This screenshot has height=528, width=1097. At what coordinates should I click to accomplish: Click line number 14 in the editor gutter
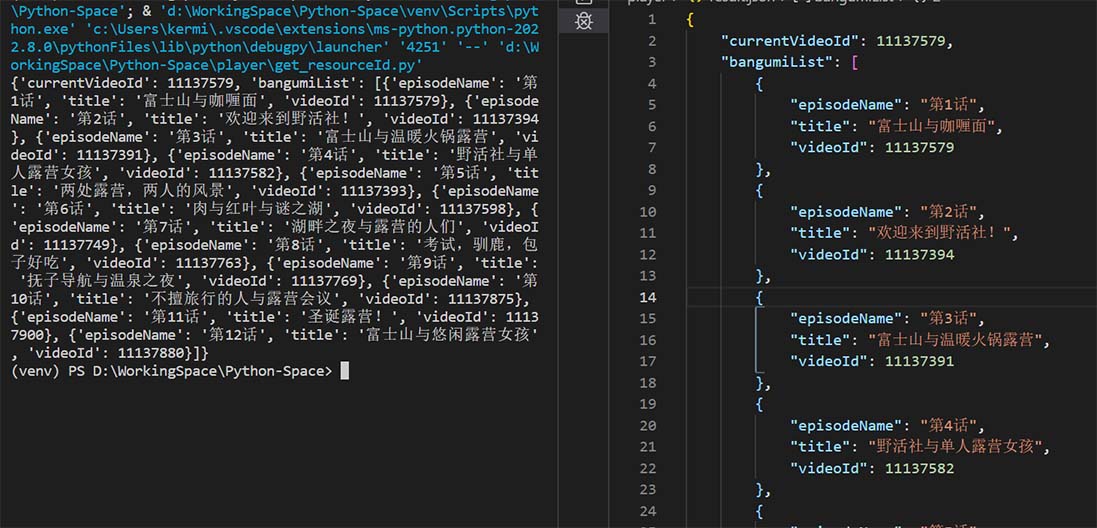pyautogui.click(x=649, y=297)
